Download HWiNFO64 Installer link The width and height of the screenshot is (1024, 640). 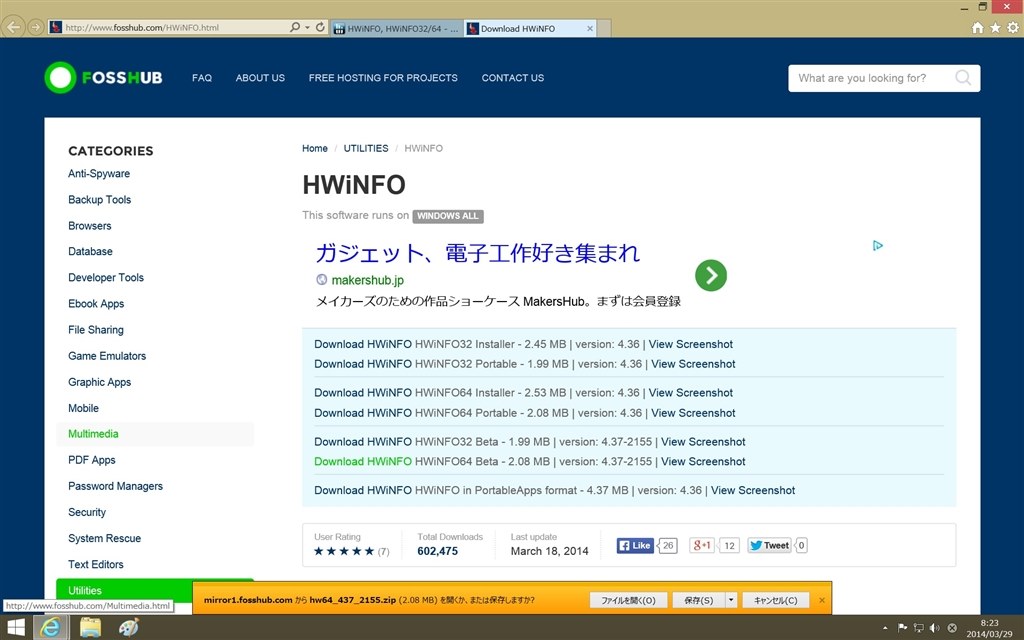tap(363, 392)
